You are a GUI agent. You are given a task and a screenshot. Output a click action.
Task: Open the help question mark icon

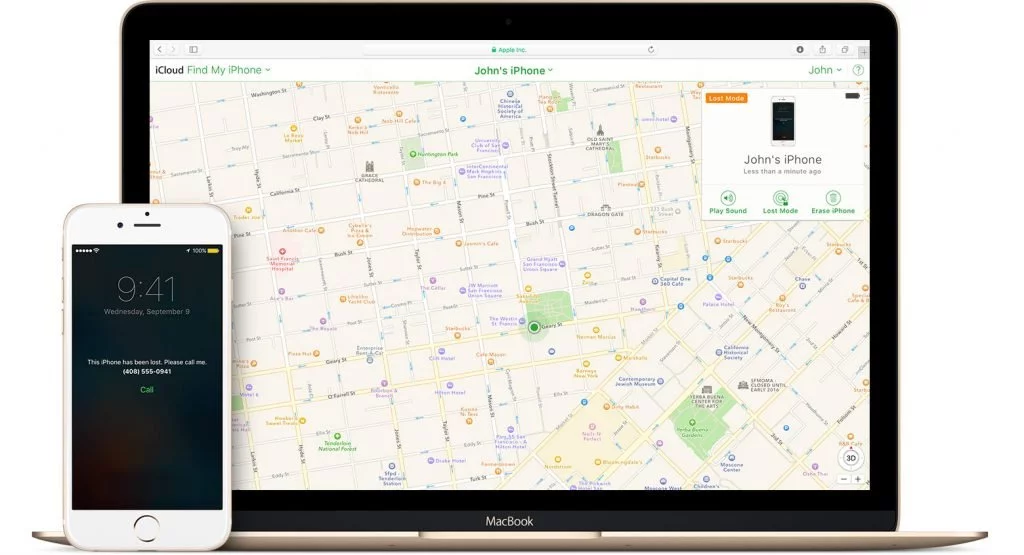858,70
